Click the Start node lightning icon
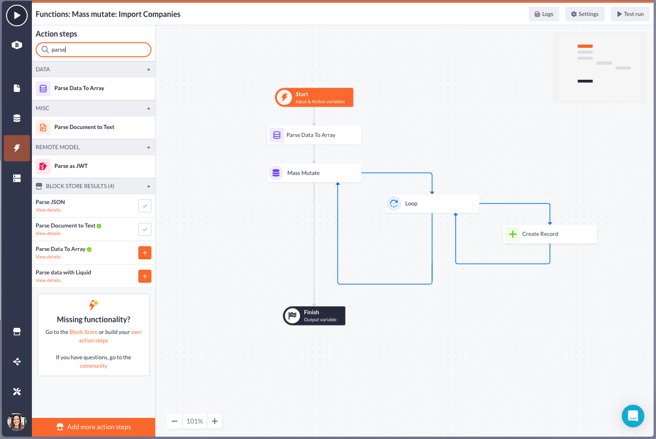This screenshot has width=656, height=439. point(285,97)
